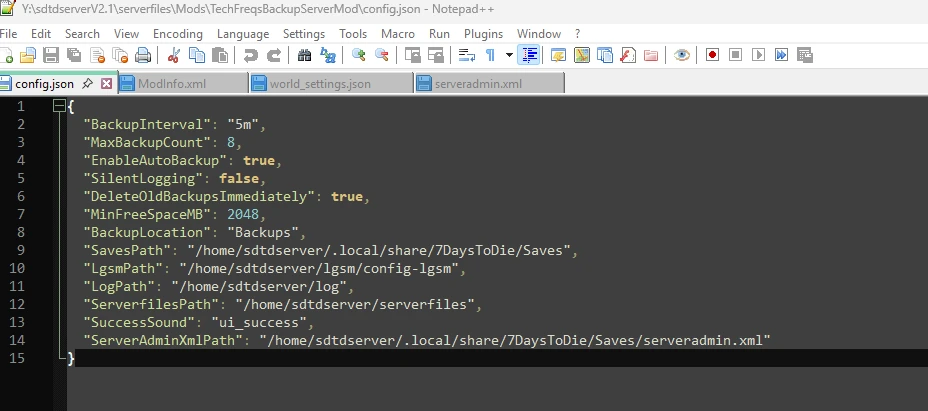Click the false value of SilentLogging
The width and height of the screenshot is (928, 411).
click(239, 178)
